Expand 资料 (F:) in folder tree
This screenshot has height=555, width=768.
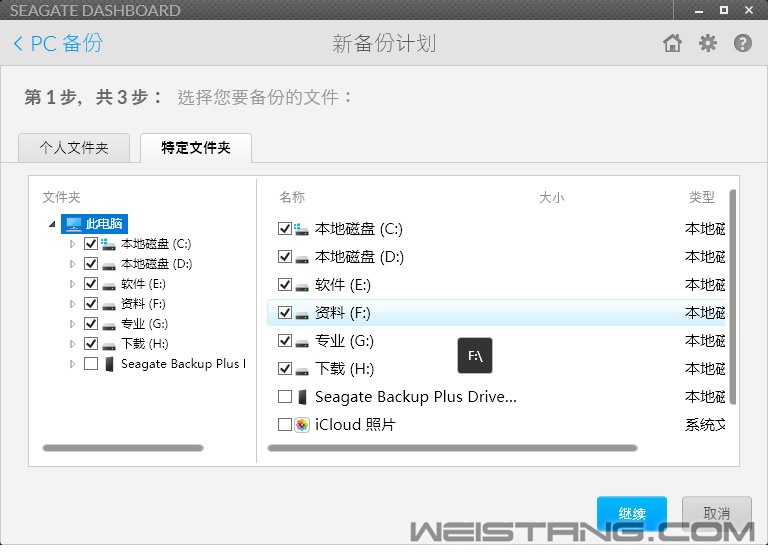[x=72, y=304]
